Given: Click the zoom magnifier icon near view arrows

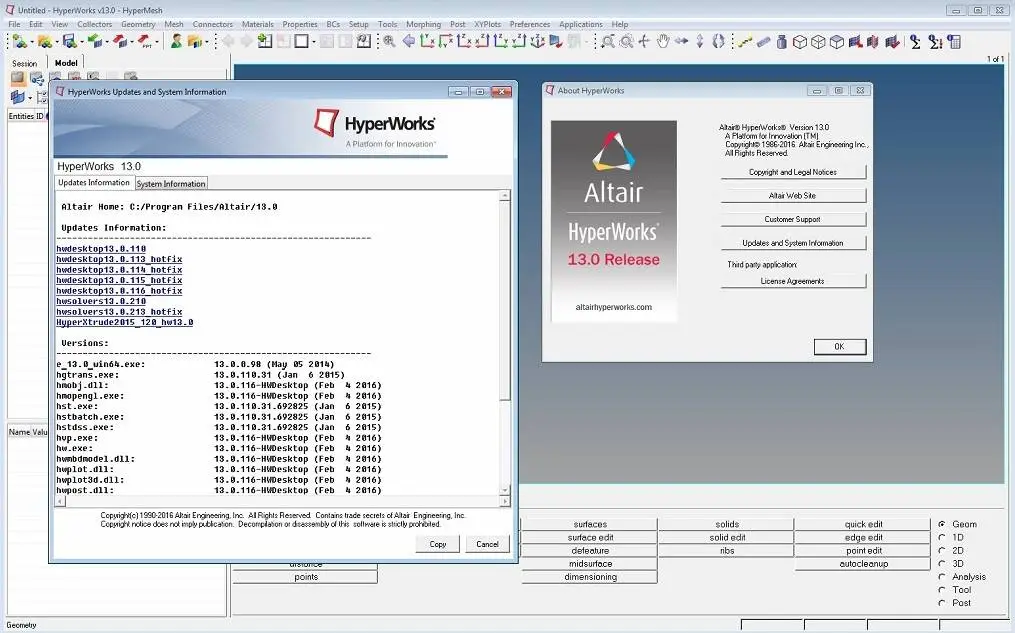Looking at the screenshot, I should (389, 41).
